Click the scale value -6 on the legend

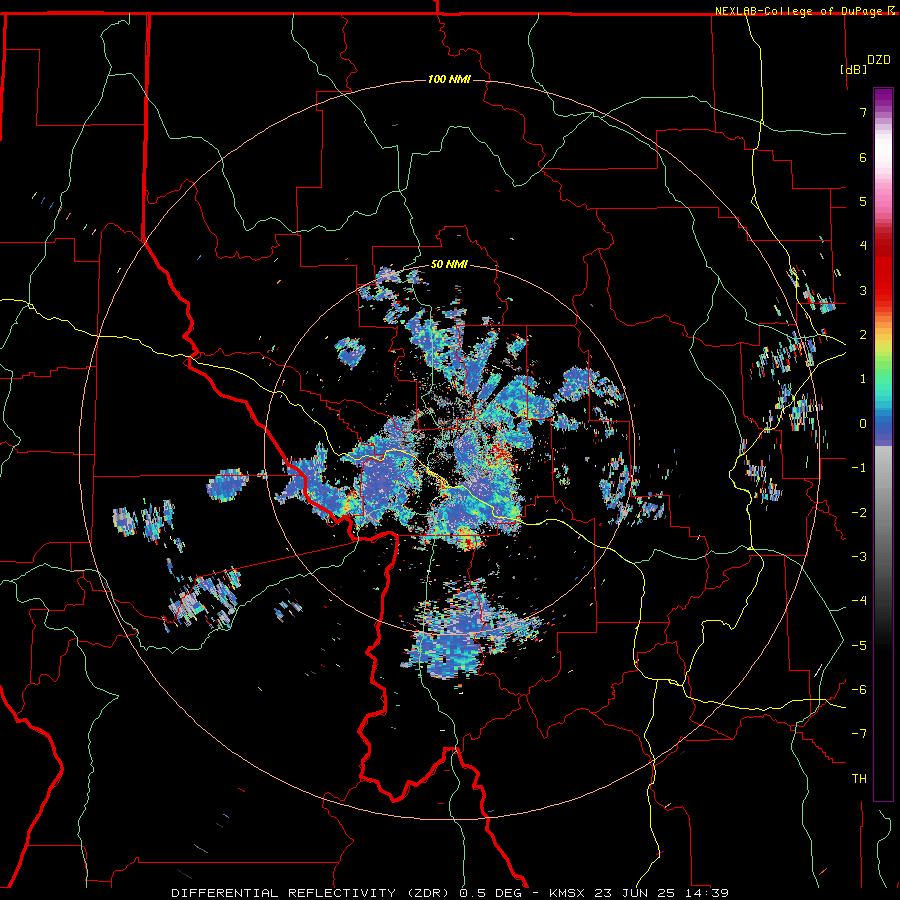(859, 690)
